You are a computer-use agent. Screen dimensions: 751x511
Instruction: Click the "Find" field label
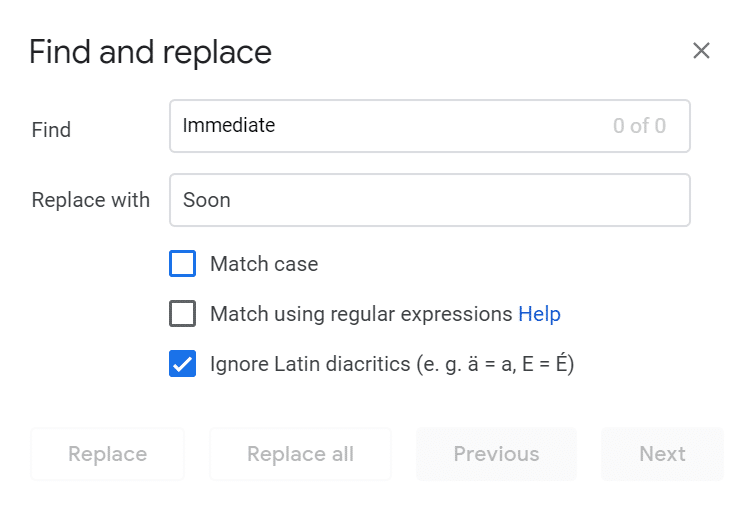pos(51,130)
